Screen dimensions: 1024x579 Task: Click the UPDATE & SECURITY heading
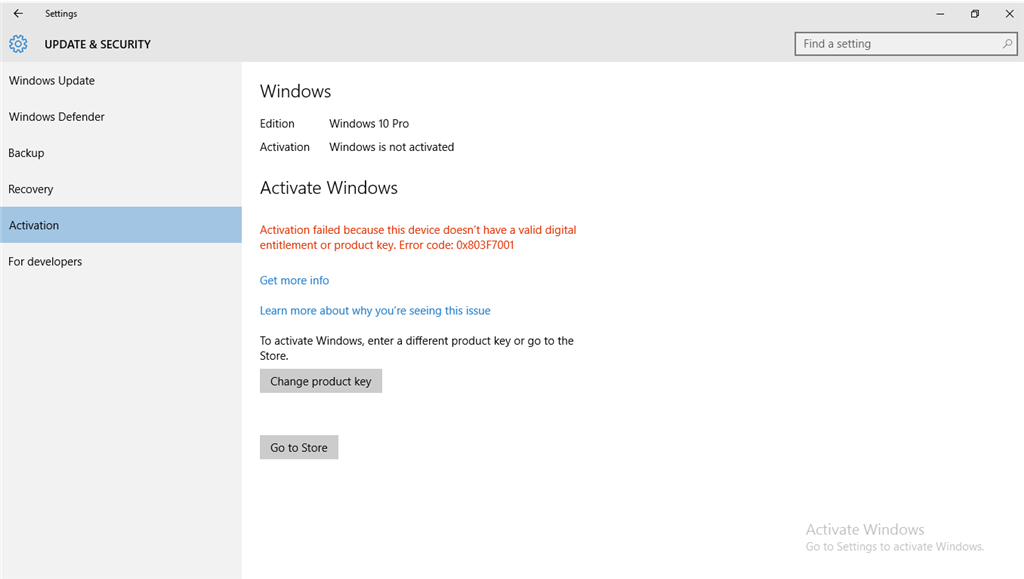pyautogui.click(x=97, y=44)
